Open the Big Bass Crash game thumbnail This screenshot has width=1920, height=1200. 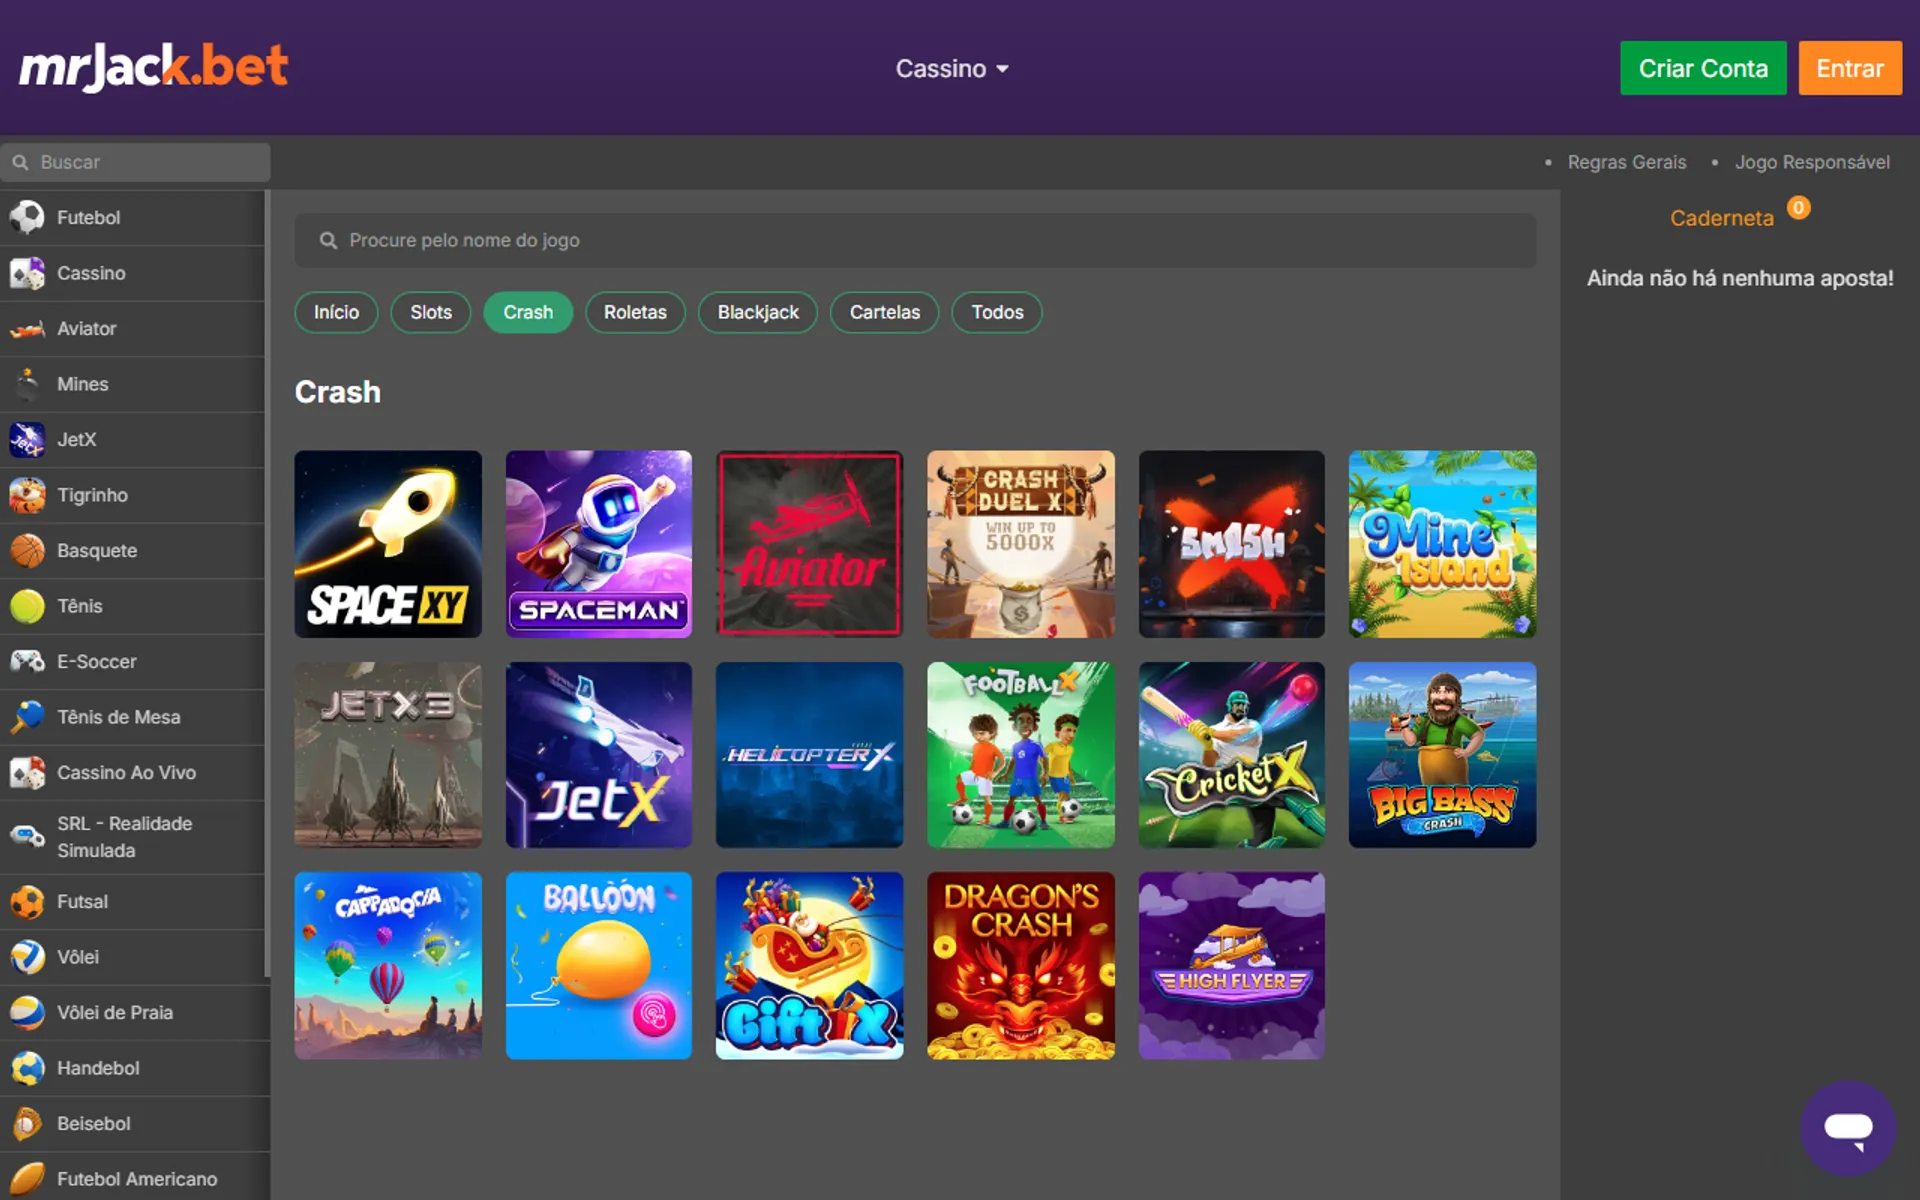pos(1442,755)
